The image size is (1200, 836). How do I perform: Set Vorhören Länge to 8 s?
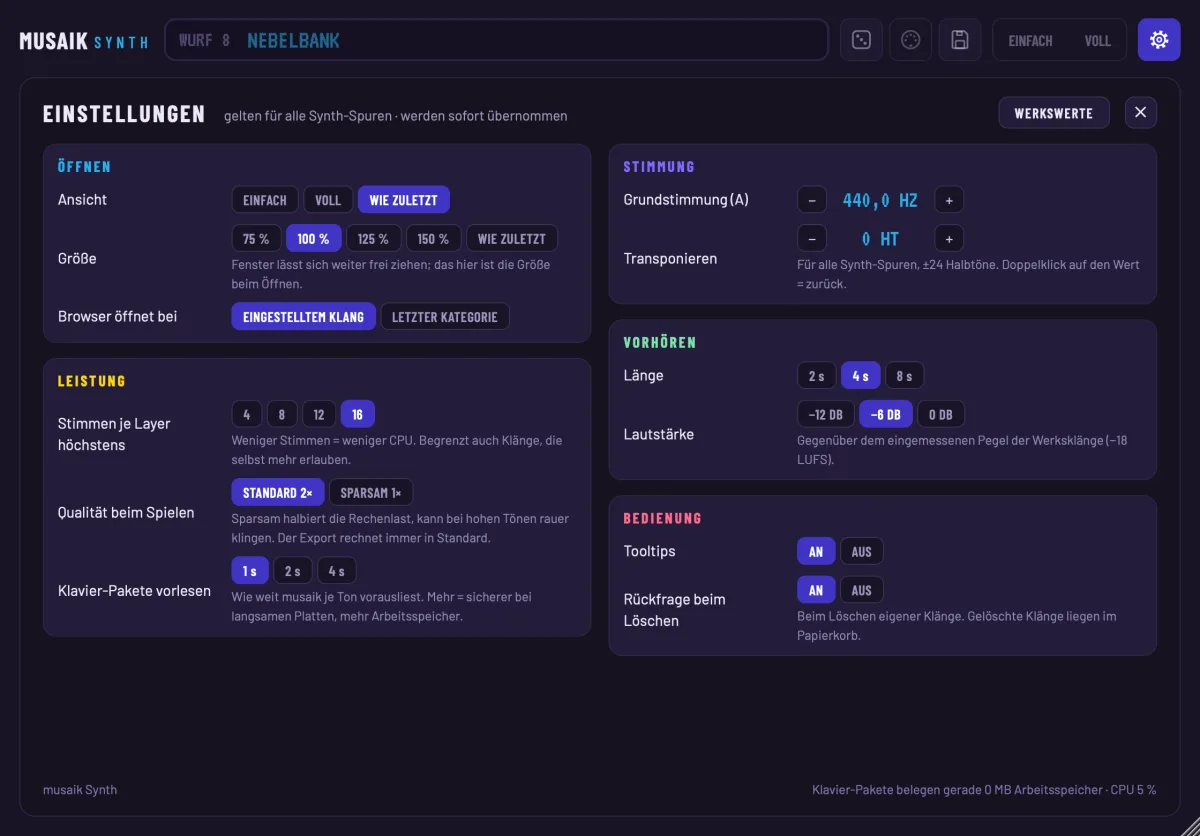(x=904, y=376)
